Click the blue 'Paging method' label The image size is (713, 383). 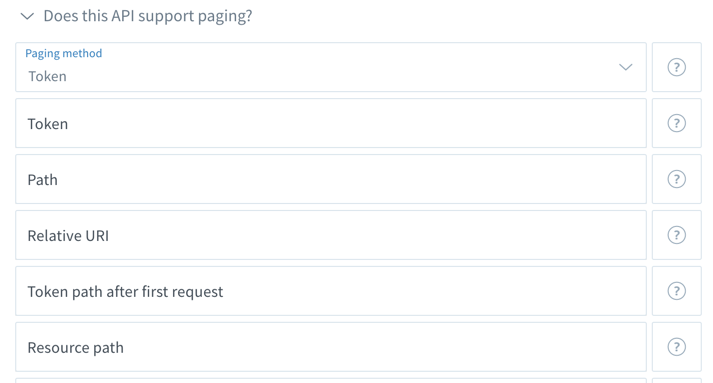[x=64, y=53]
